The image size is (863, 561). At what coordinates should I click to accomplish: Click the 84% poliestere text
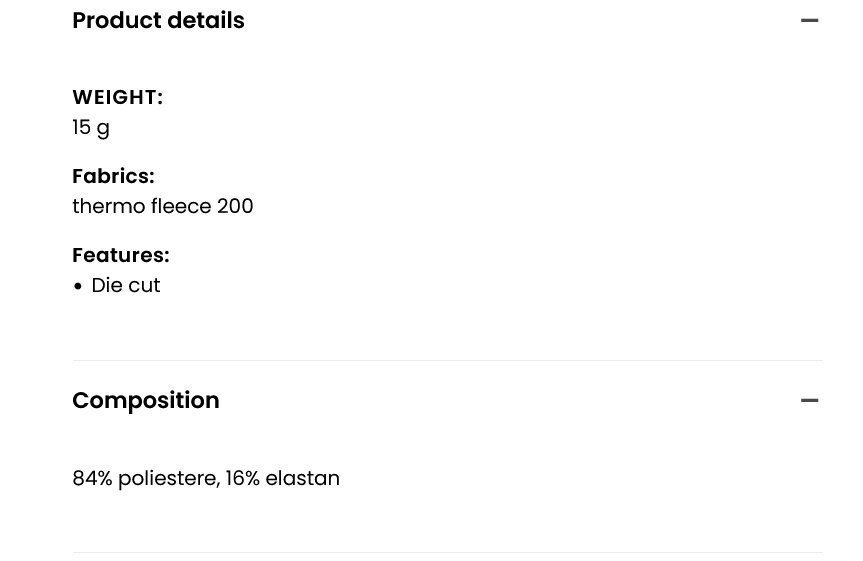tap(144, 479)
